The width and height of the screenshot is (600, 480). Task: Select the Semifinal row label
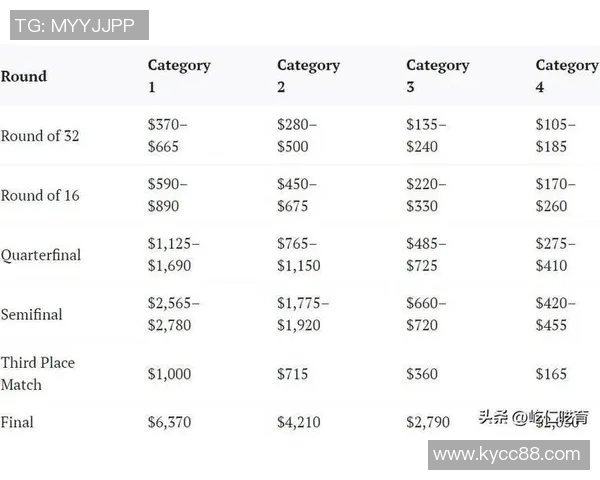tap(32, 314)
